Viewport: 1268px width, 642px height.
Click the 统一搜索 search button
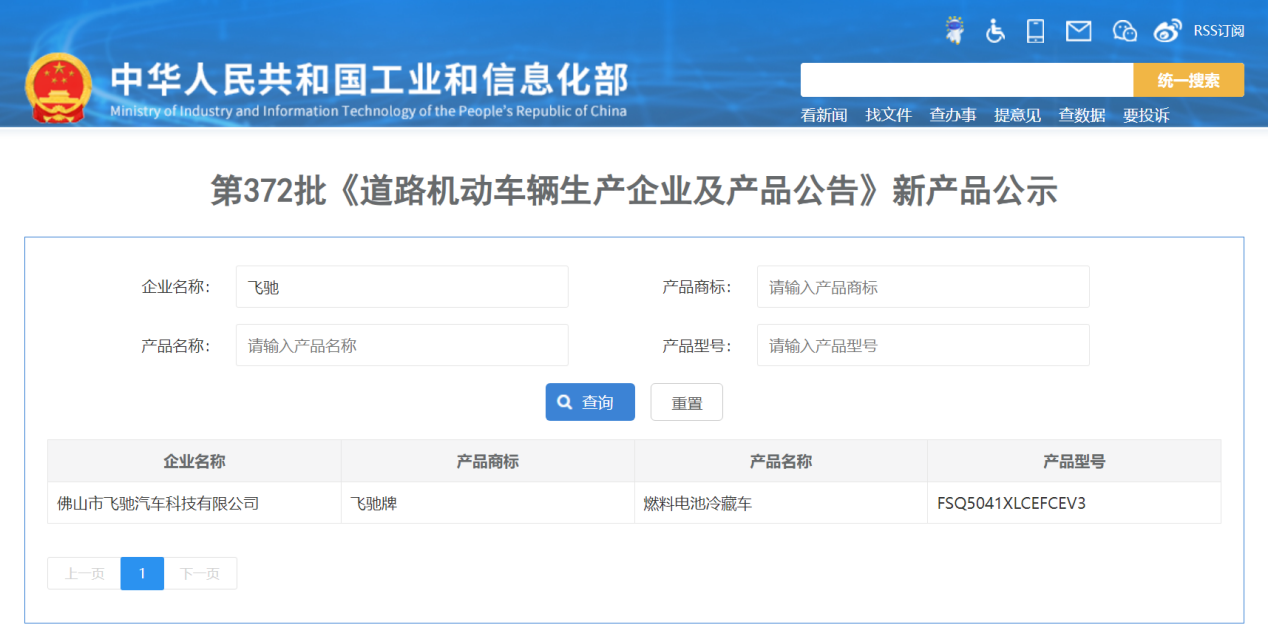point(1189,79)
